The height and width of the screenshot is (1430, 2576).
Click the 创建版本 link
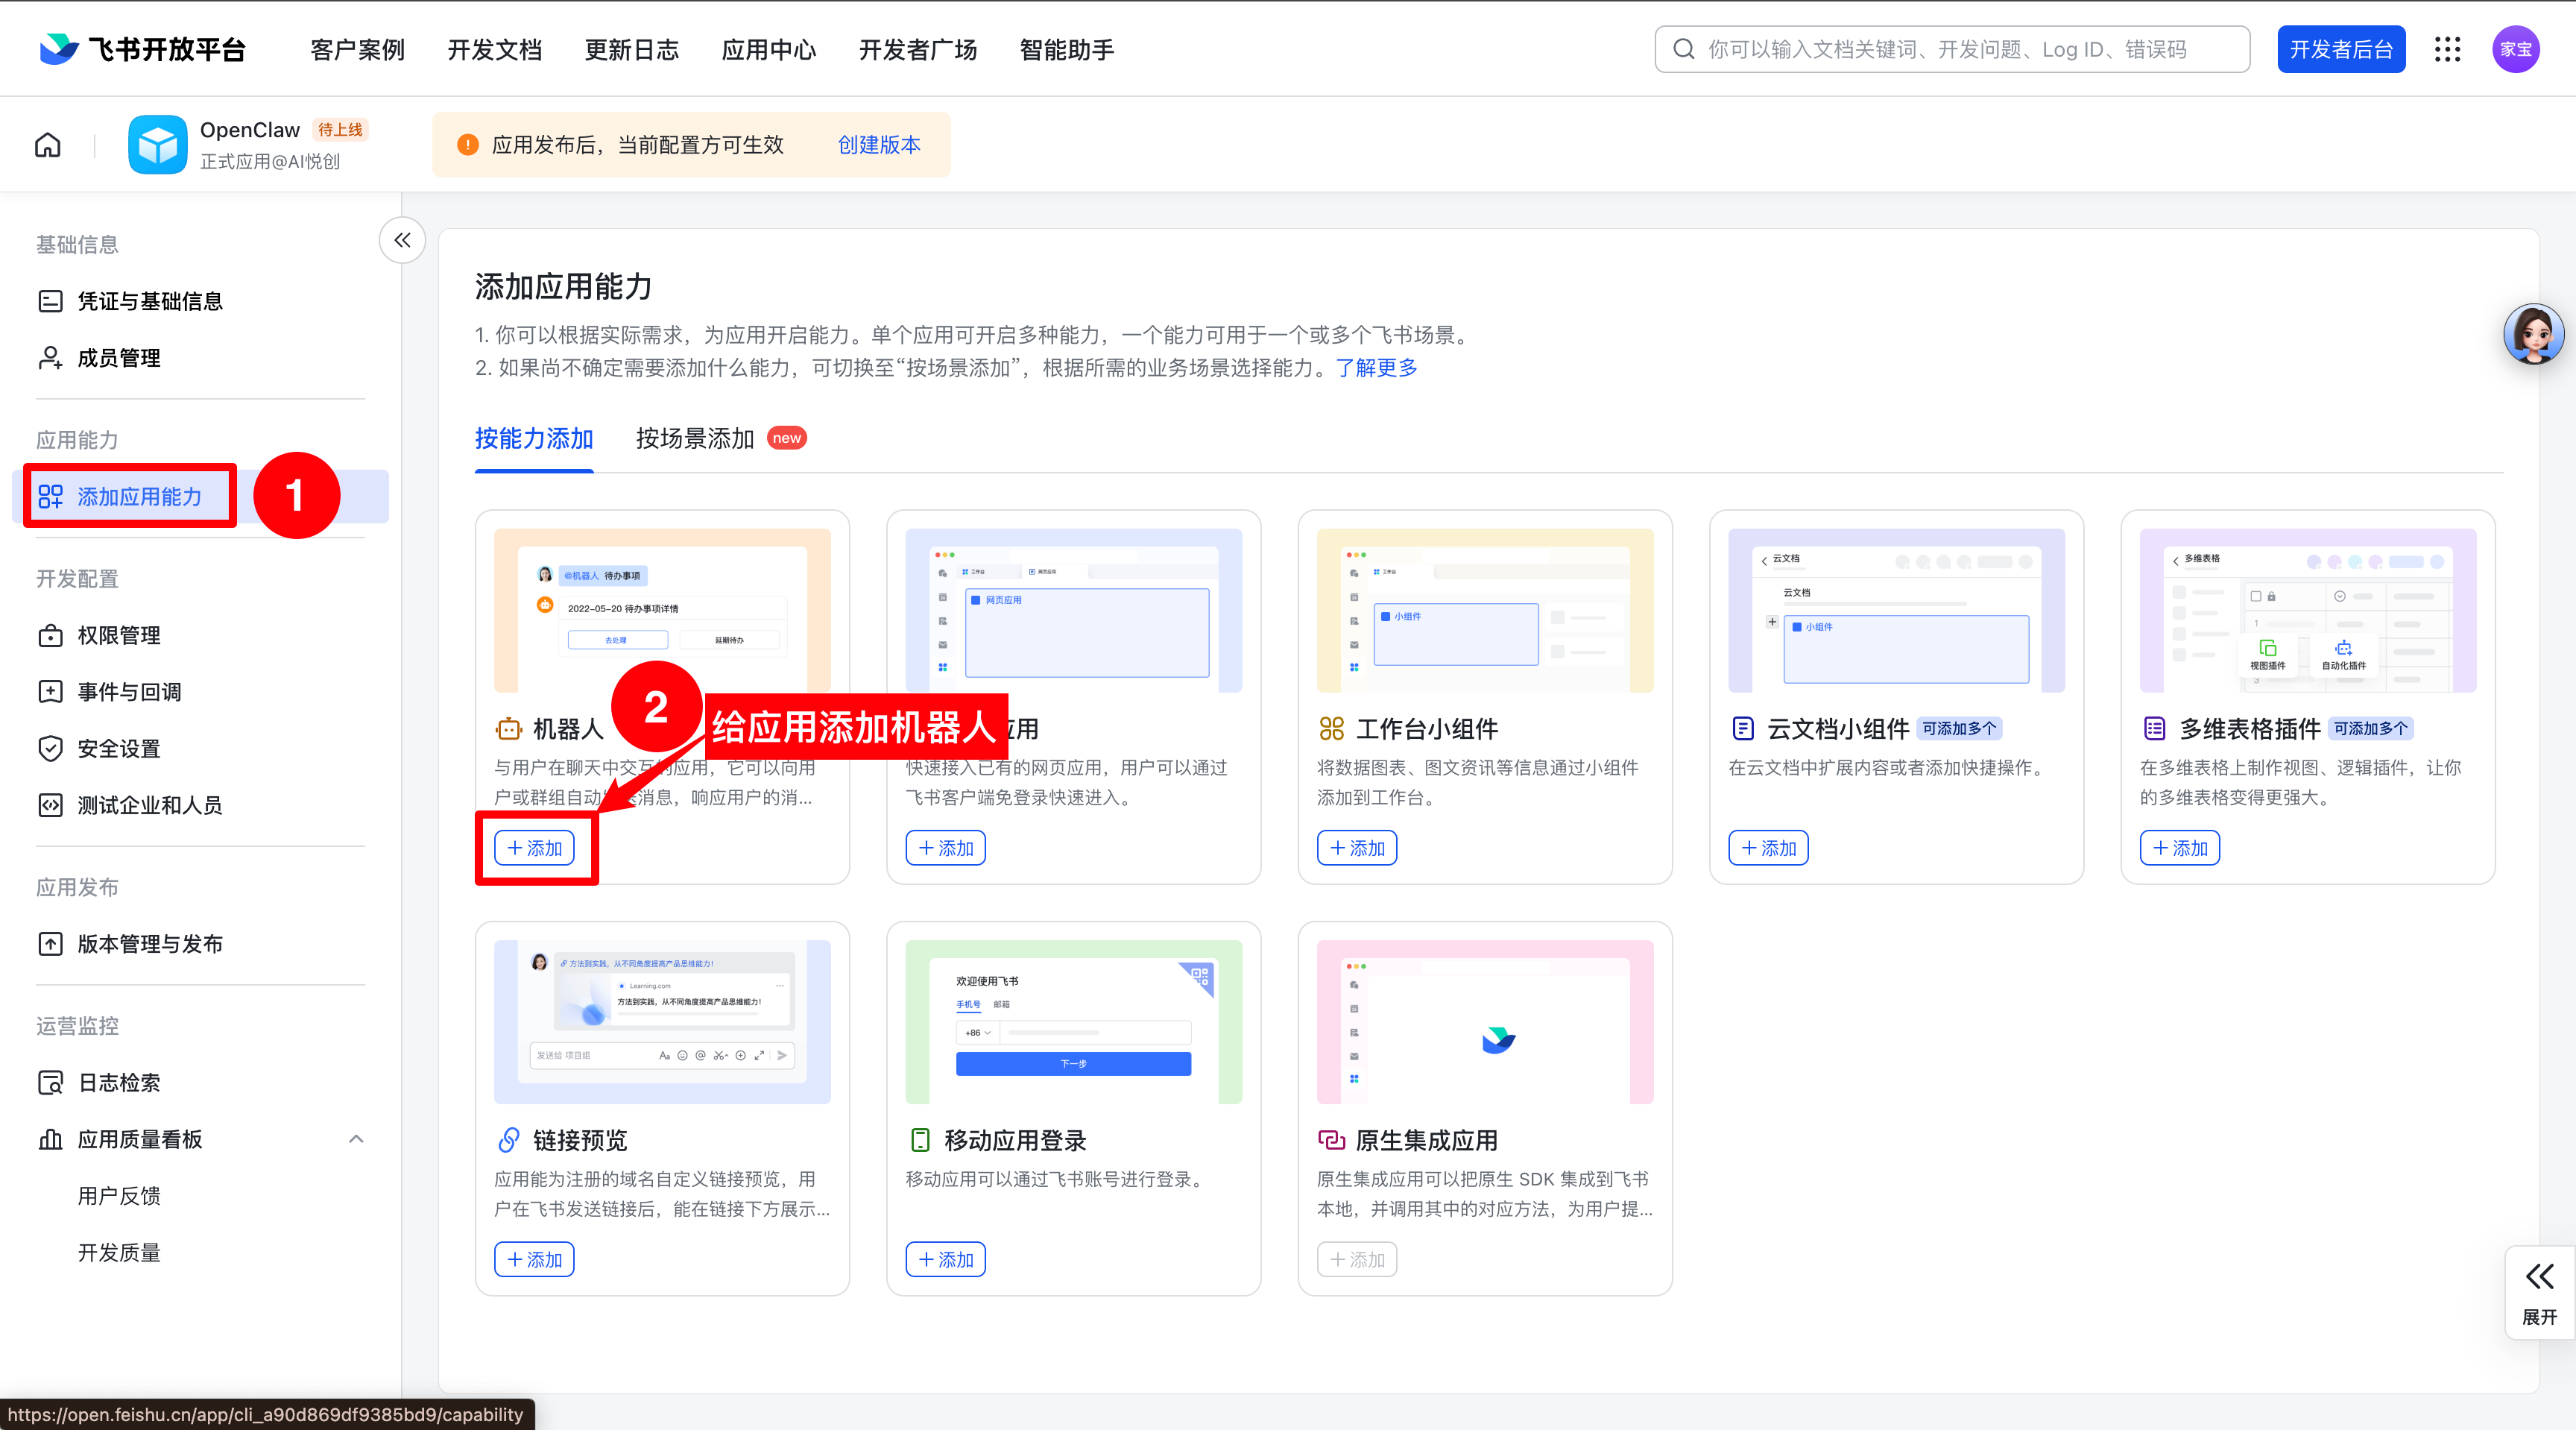click(x=879, y=145)
